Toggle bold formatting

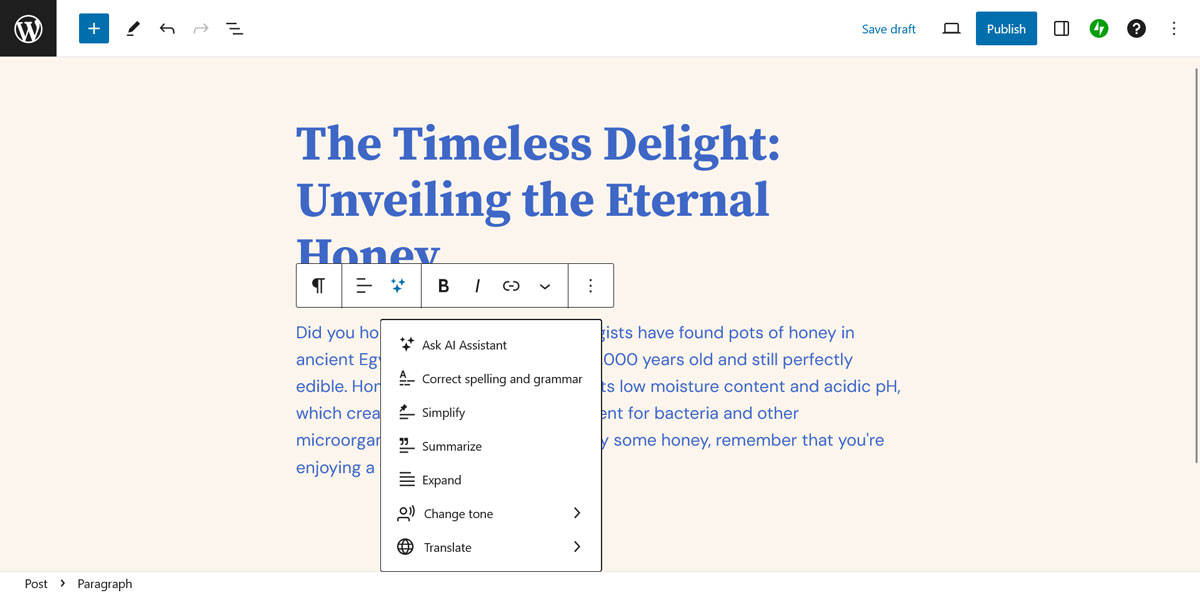[444, 286]
